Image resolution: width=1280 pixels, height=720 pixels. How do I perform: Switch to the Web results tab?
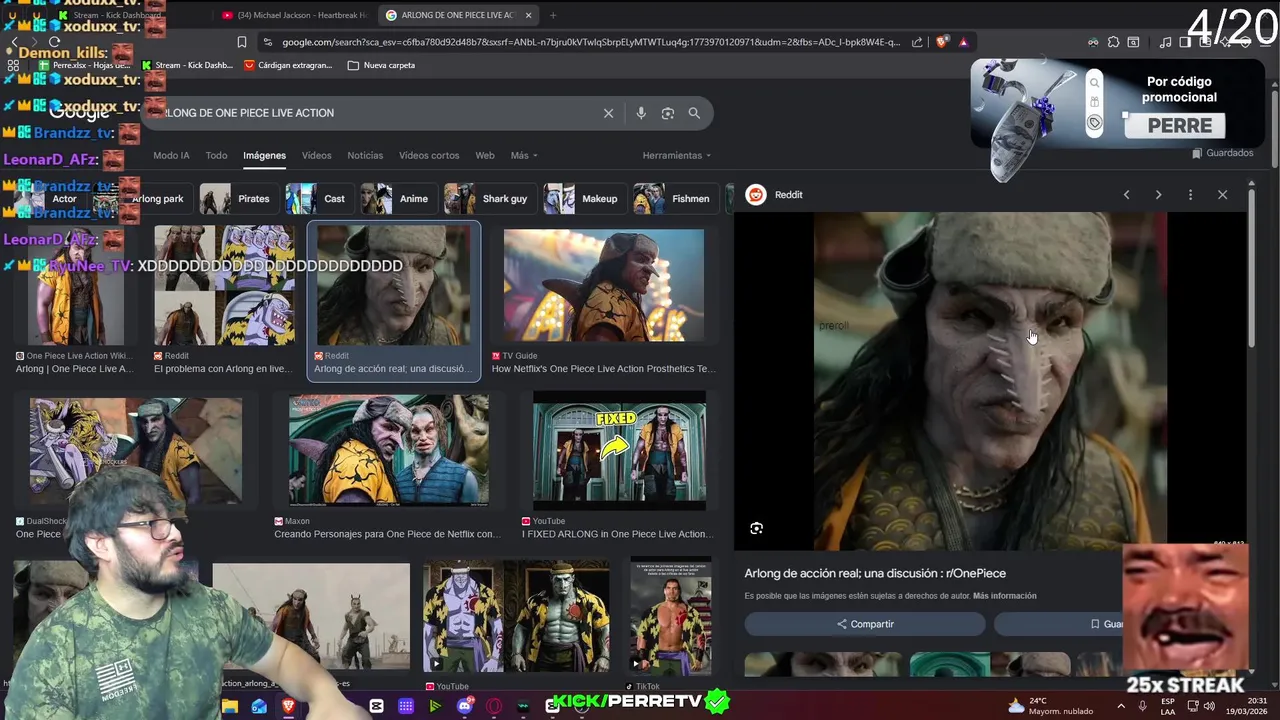tap(485, 155)
